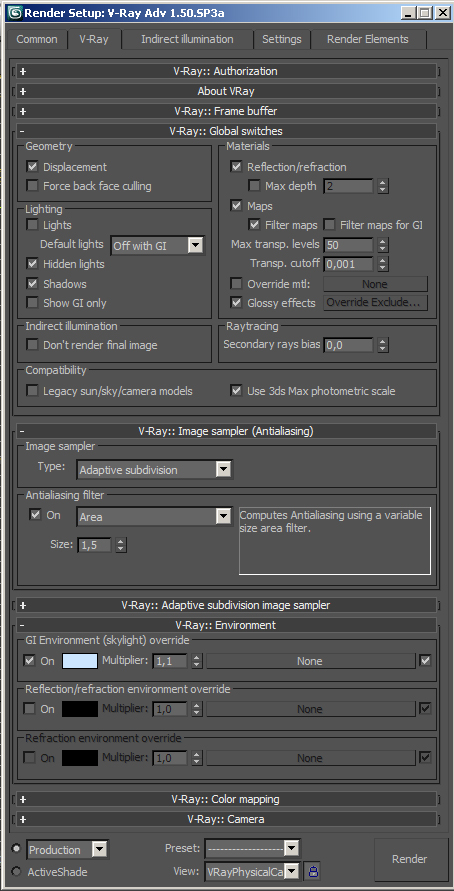Click the lock view icon
Image resolution: width=454 pixels, height=891 pixels.
(313, 871)
